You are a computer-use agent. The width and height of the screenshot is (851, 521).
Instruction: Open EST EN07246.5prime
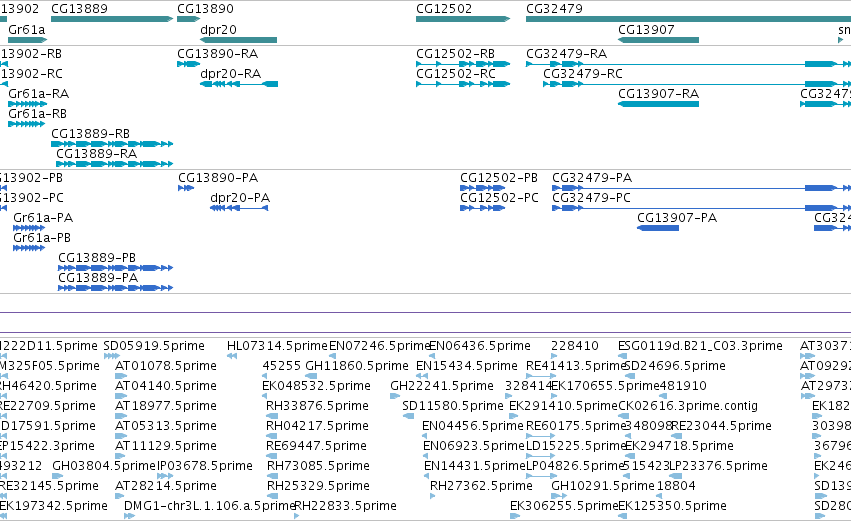tap(379, 346)
